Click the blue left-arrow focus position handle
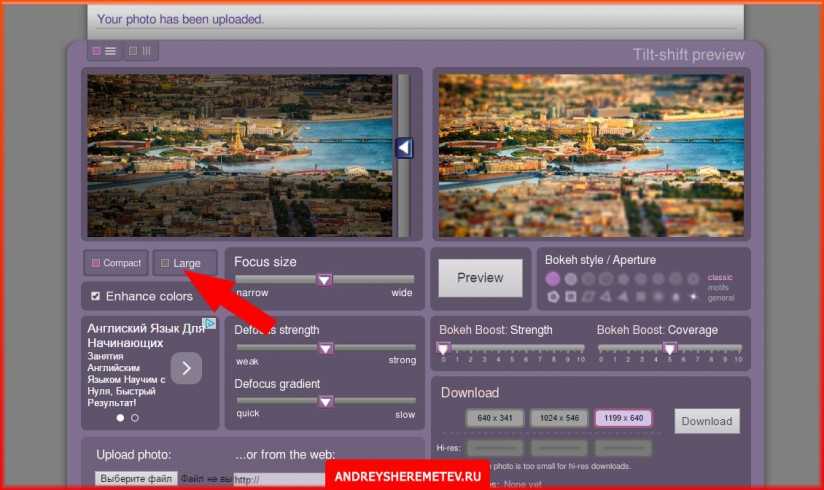Screen dimensions: 824x490 pyautogui.click(x=404, y=148)
